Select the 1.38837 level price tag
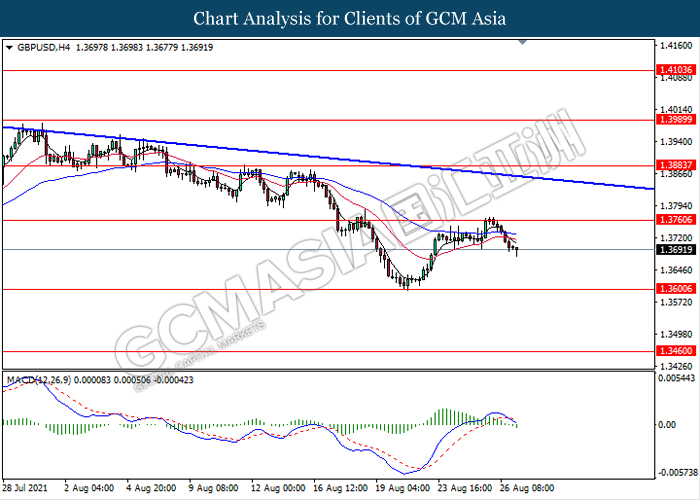This screenshot has height=500, width=700. tap(674, 166)
